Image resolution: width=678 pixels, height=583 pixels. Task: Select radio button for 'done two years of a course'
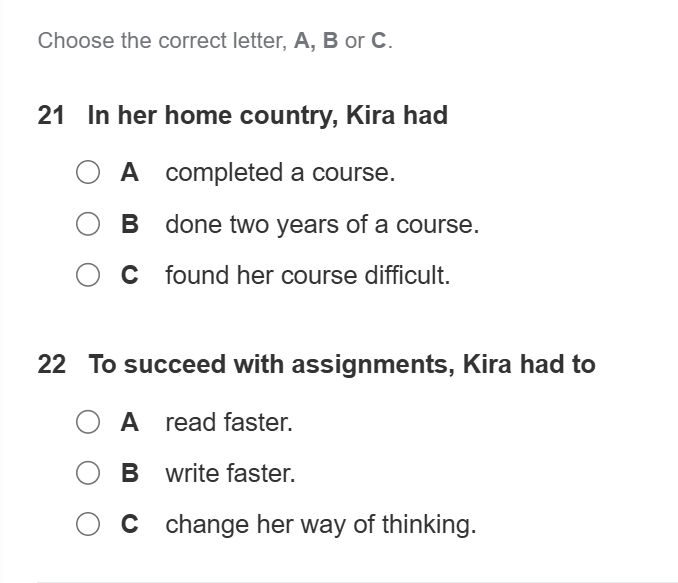89,225
